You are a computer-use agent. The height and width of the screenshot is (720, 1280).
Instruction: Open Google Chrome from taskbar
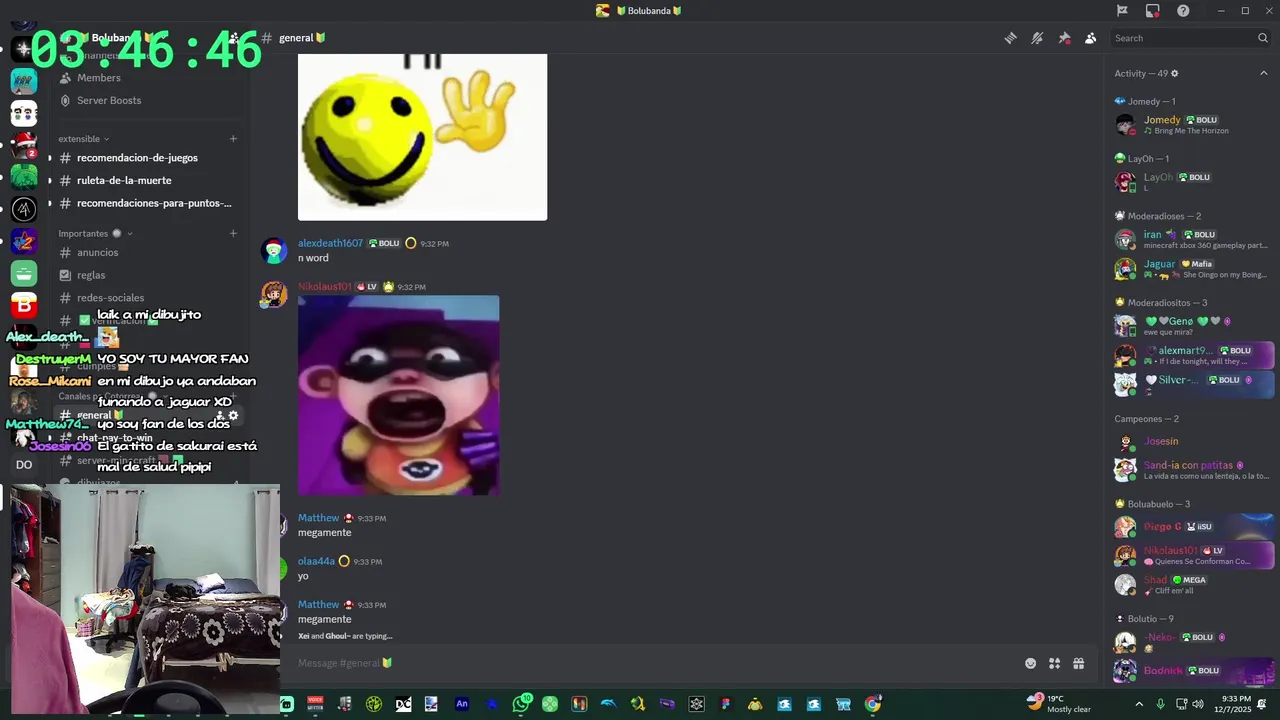point(873,704)
